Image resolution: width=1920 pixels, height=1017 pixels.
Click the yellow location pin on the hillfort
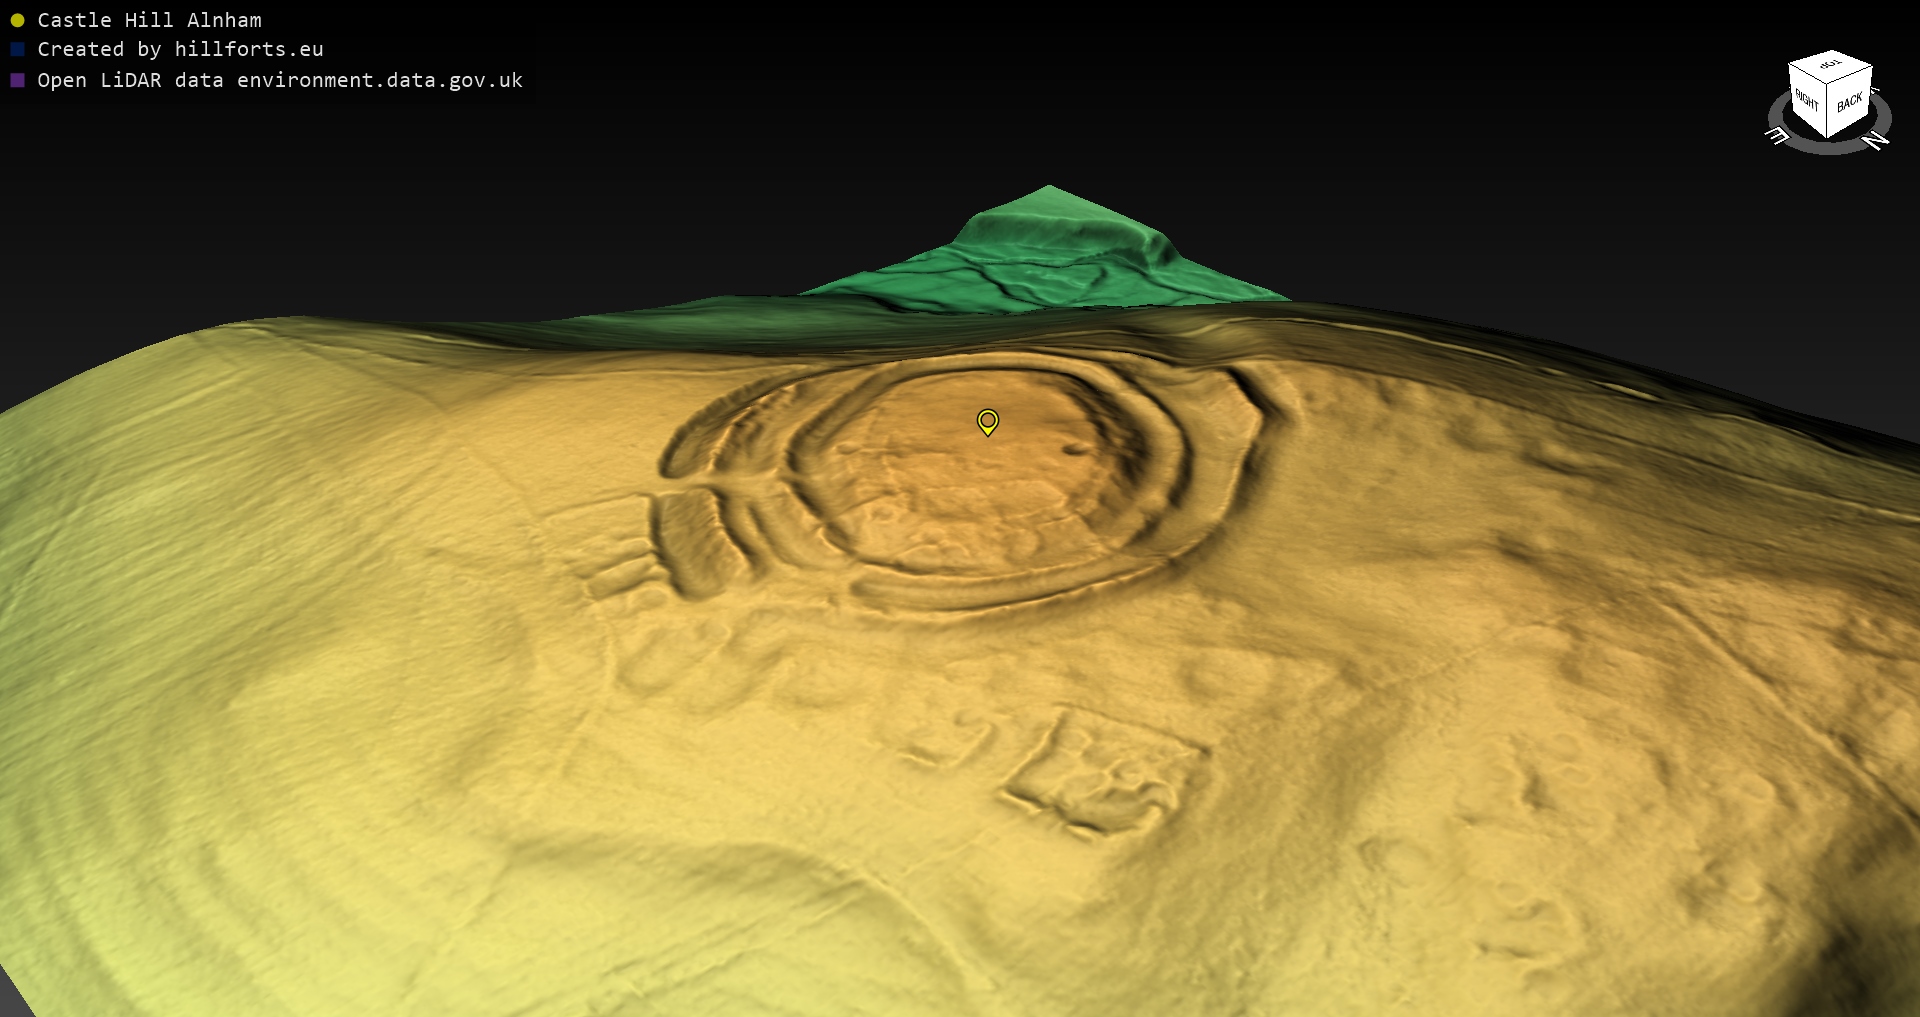(x=987, y=421)
